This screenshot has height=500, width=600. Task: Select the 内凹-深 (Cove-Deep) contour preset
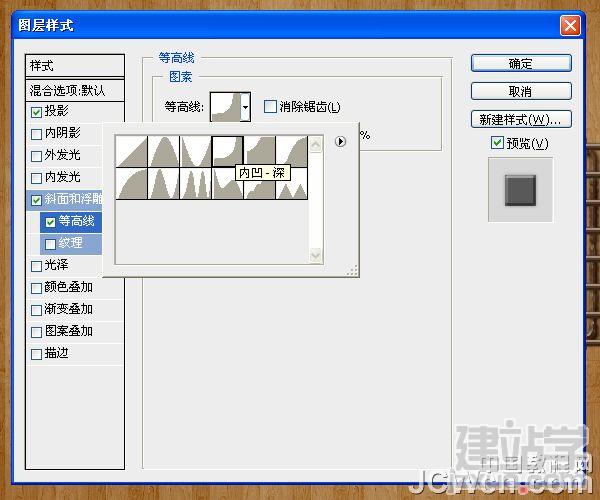coord(227,151)
